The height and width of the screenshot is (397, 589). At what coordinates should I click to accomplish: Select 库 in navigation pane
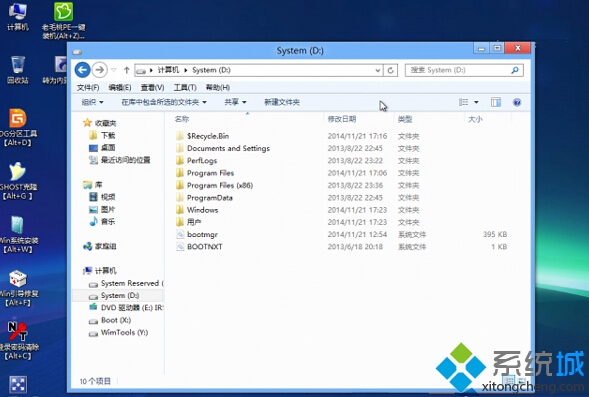click(x=98, y=185)
